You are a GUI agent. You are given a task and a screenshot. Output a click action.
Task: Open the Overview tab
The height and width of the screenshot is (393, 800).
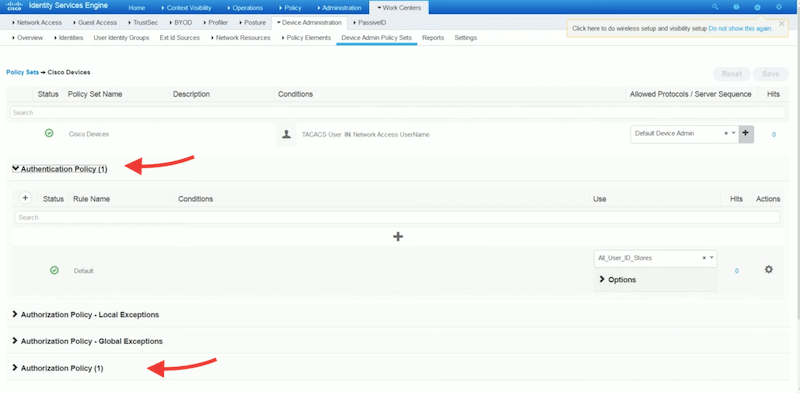point(28,38)
